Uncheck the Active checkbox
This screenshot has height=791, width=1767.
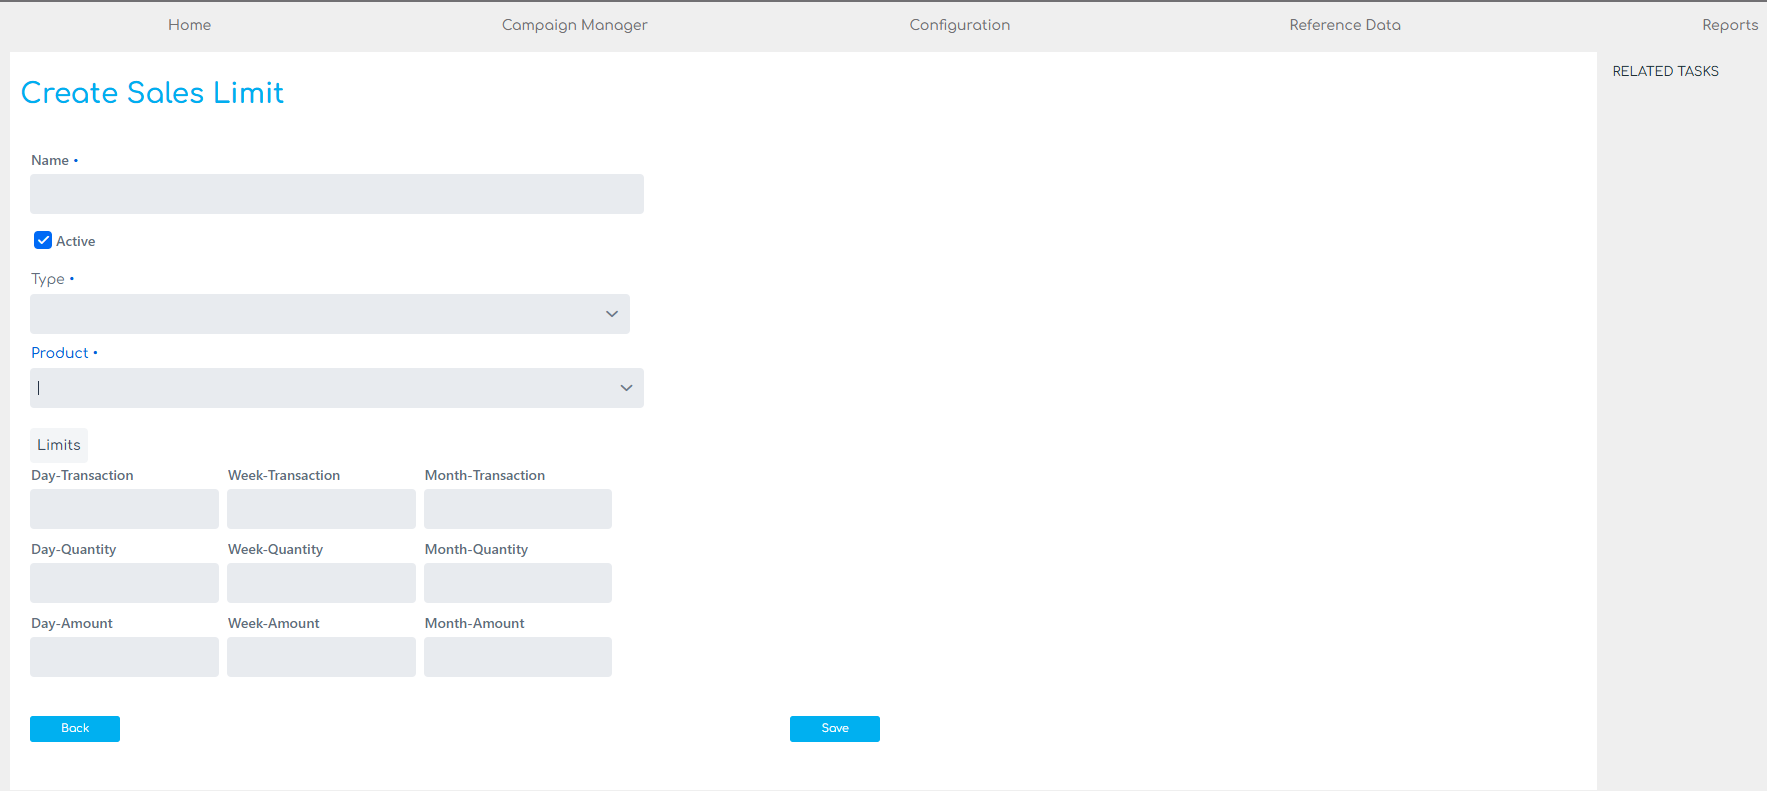tap(43, 240)
